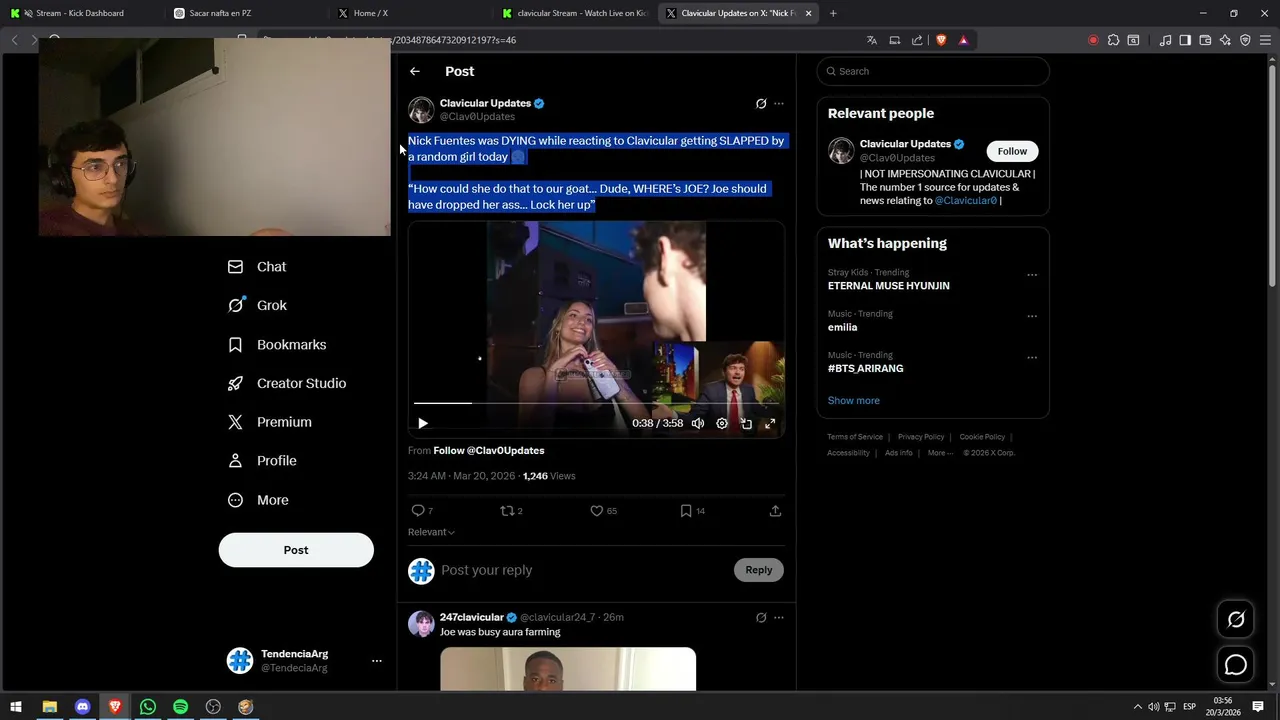Viewport: 1280px width, 720px height.
Task: Click the floating Grok button
Action: [1236, 619]
